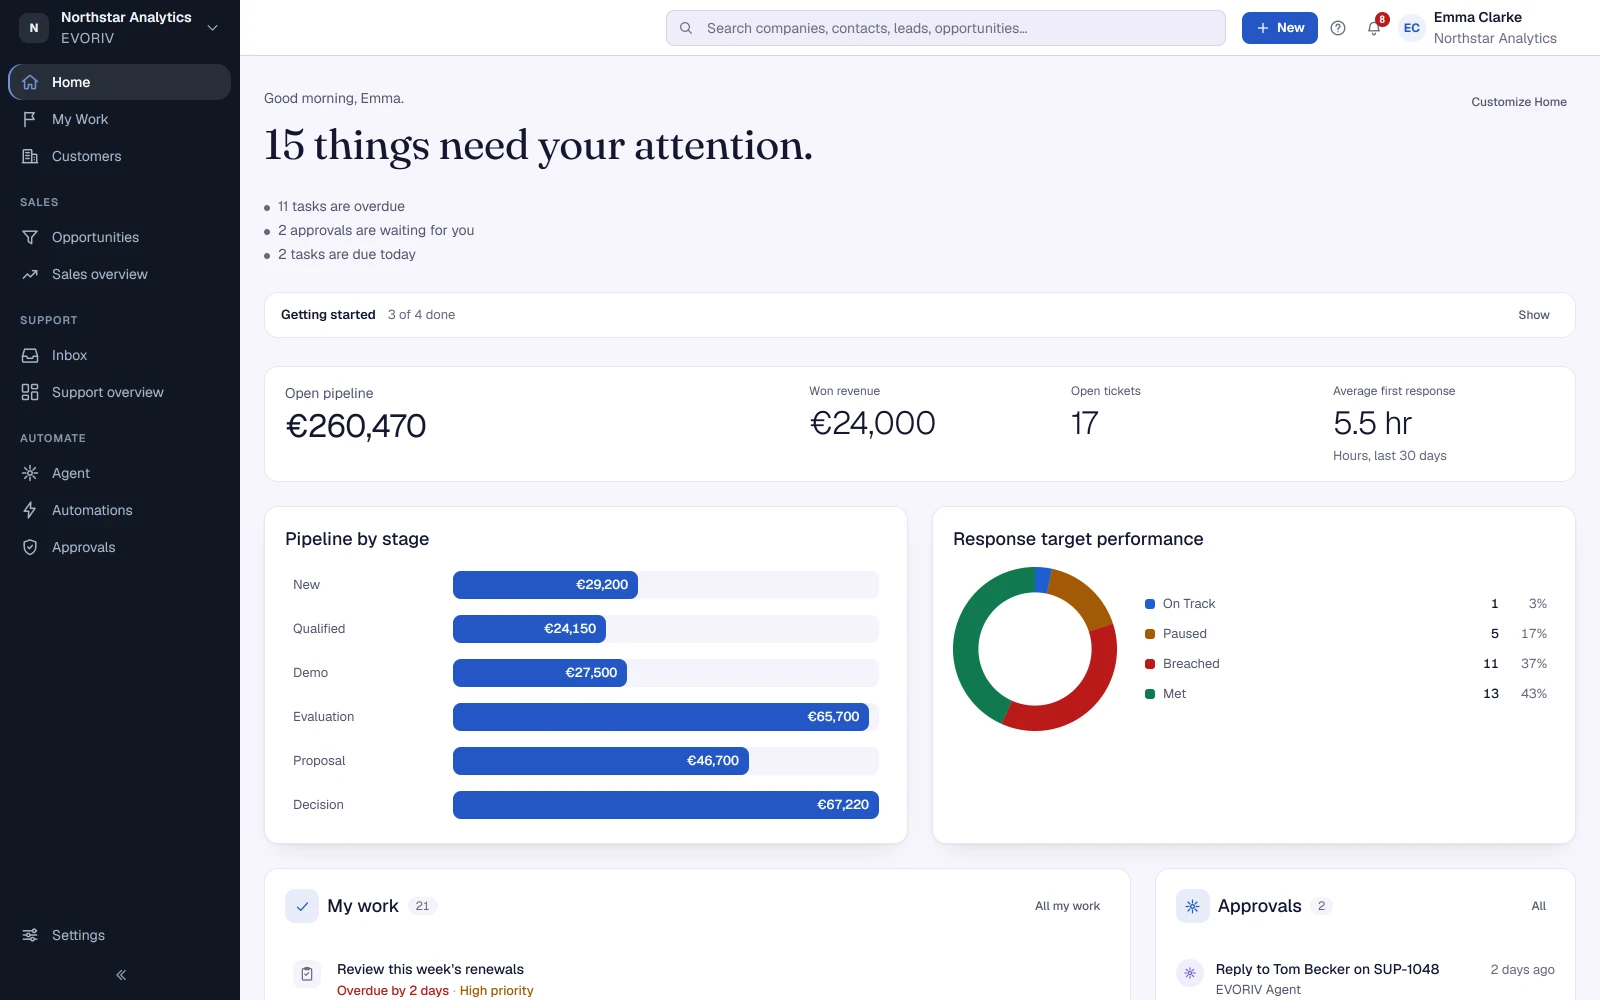1600x1000 pixels.
Task: Open the Automations menu item
Action: pos(120,510)
